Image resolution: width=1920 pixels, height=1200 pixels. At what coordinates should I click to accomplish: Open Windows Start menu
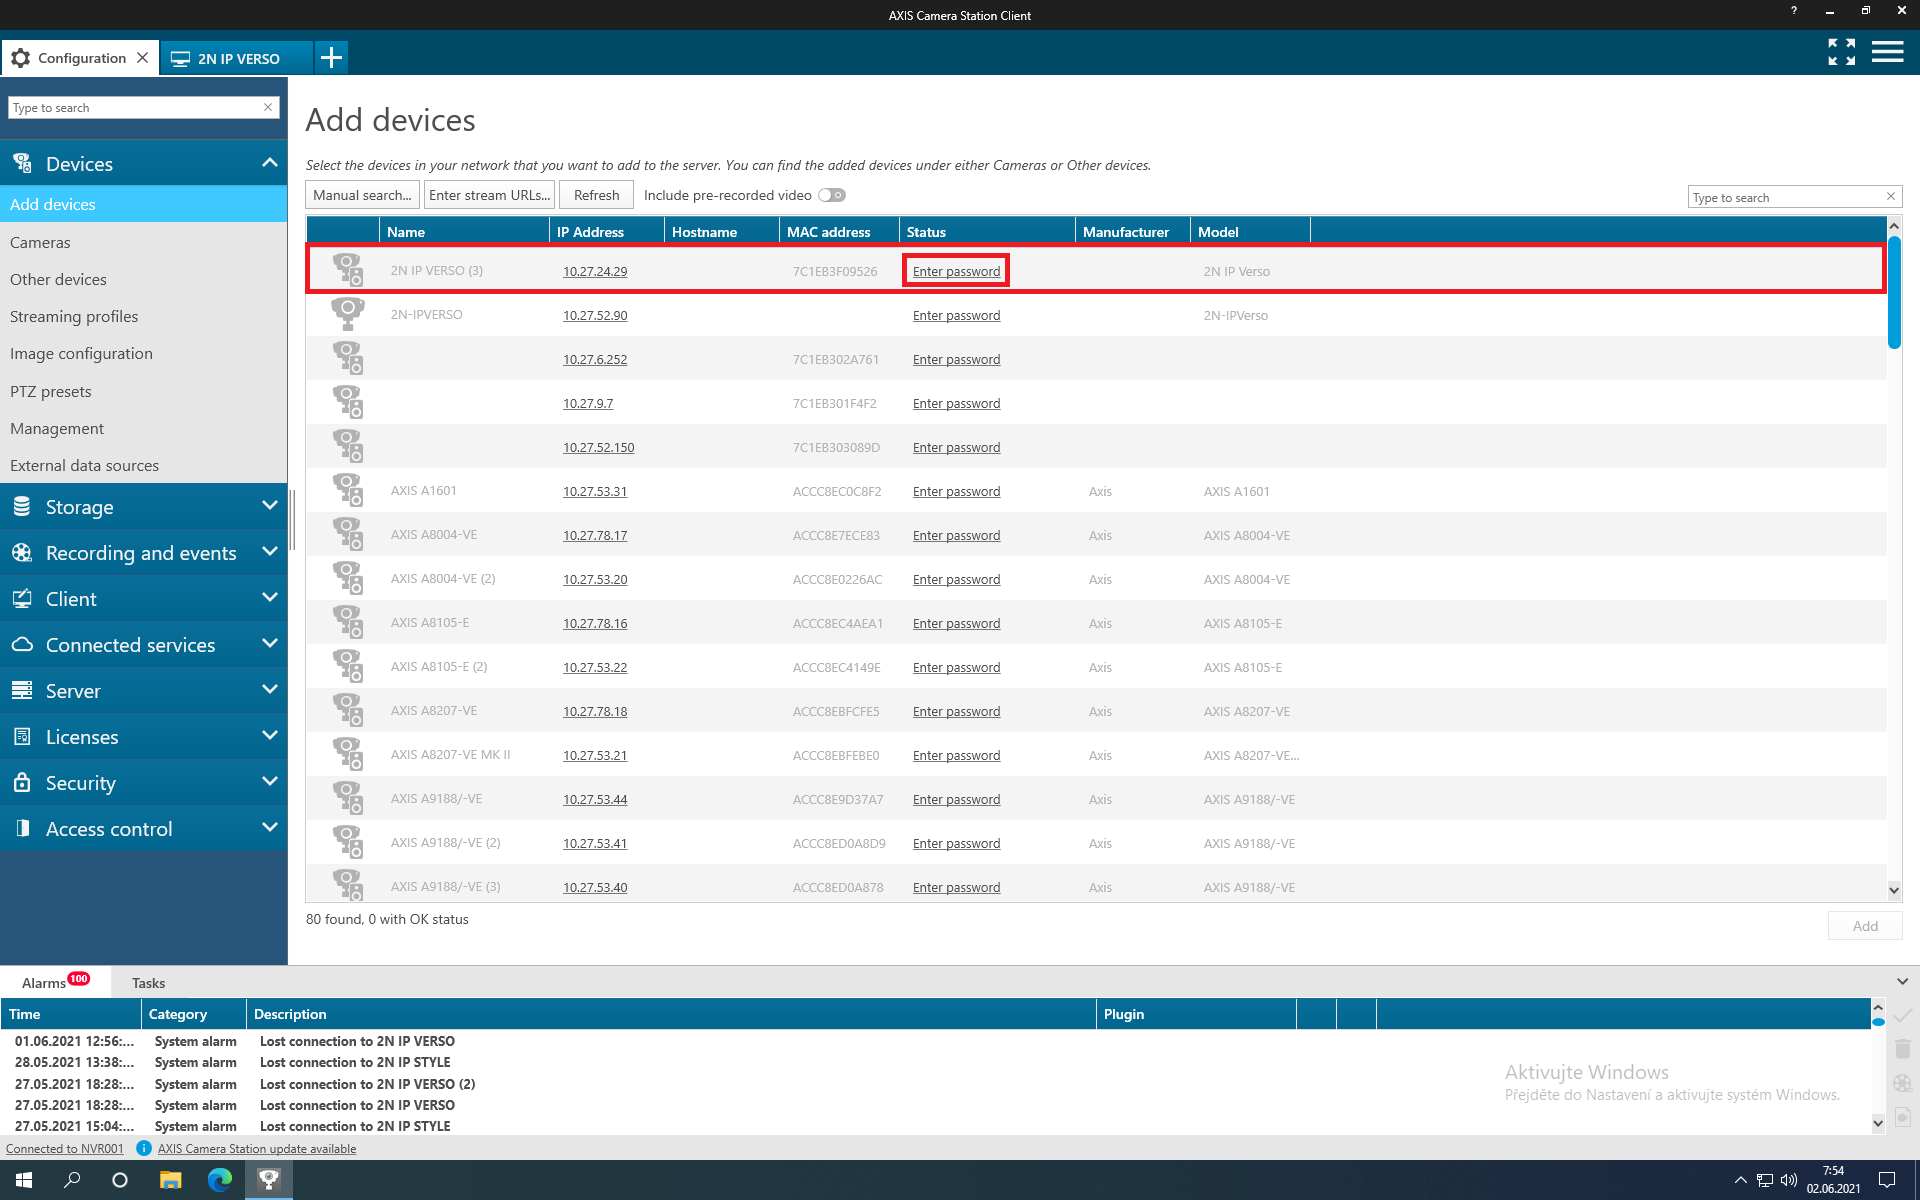click(24, 1180)
